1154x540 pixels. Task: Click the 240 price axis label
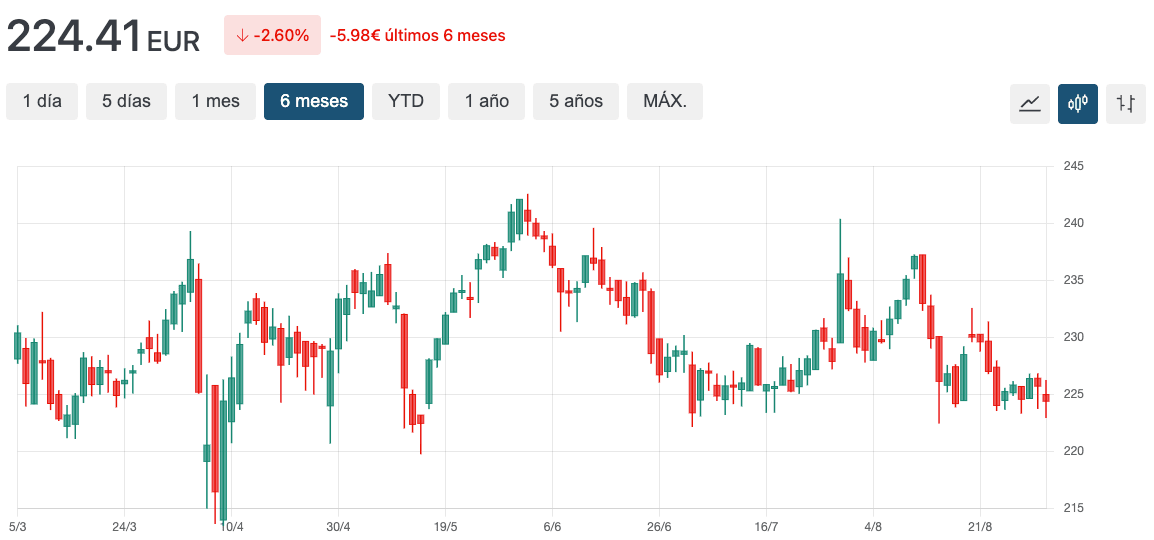click(1076, 223)
